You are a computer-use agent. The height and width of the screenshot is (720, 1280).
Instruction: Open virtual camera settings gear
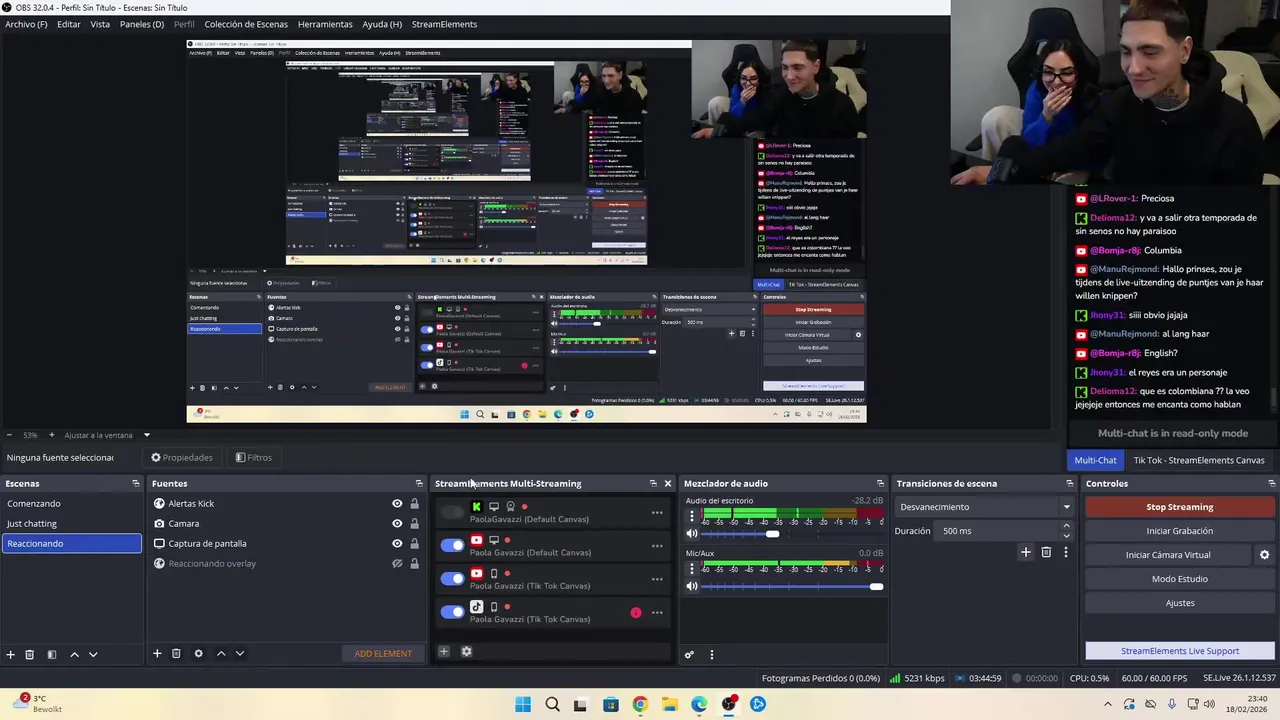1264,555
